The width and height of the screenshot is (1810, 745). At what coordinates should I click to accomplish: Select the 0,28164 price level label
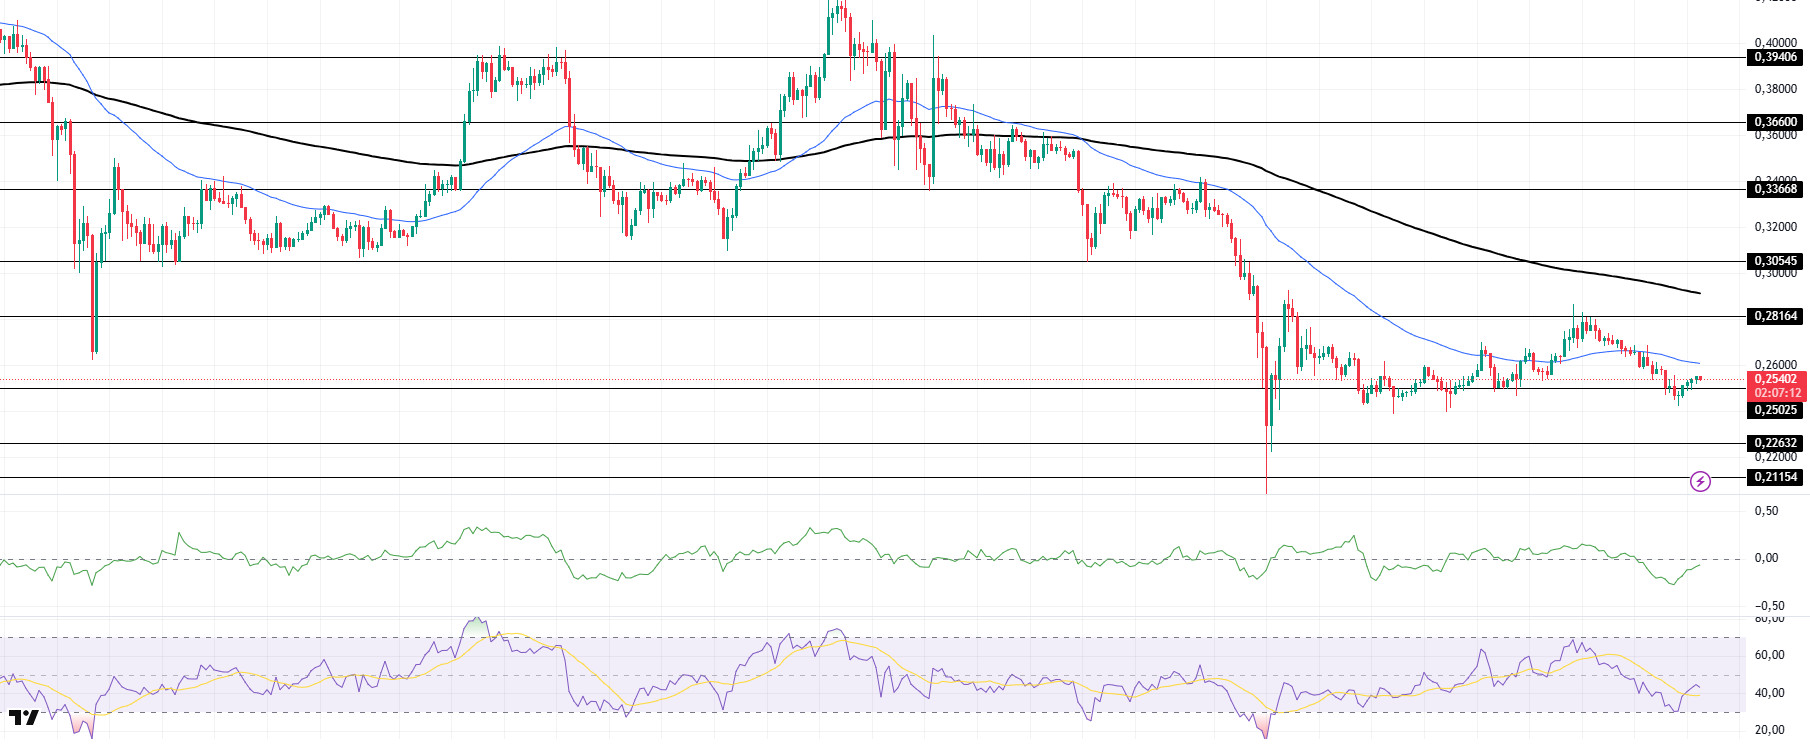click(x=1776, y=316)
